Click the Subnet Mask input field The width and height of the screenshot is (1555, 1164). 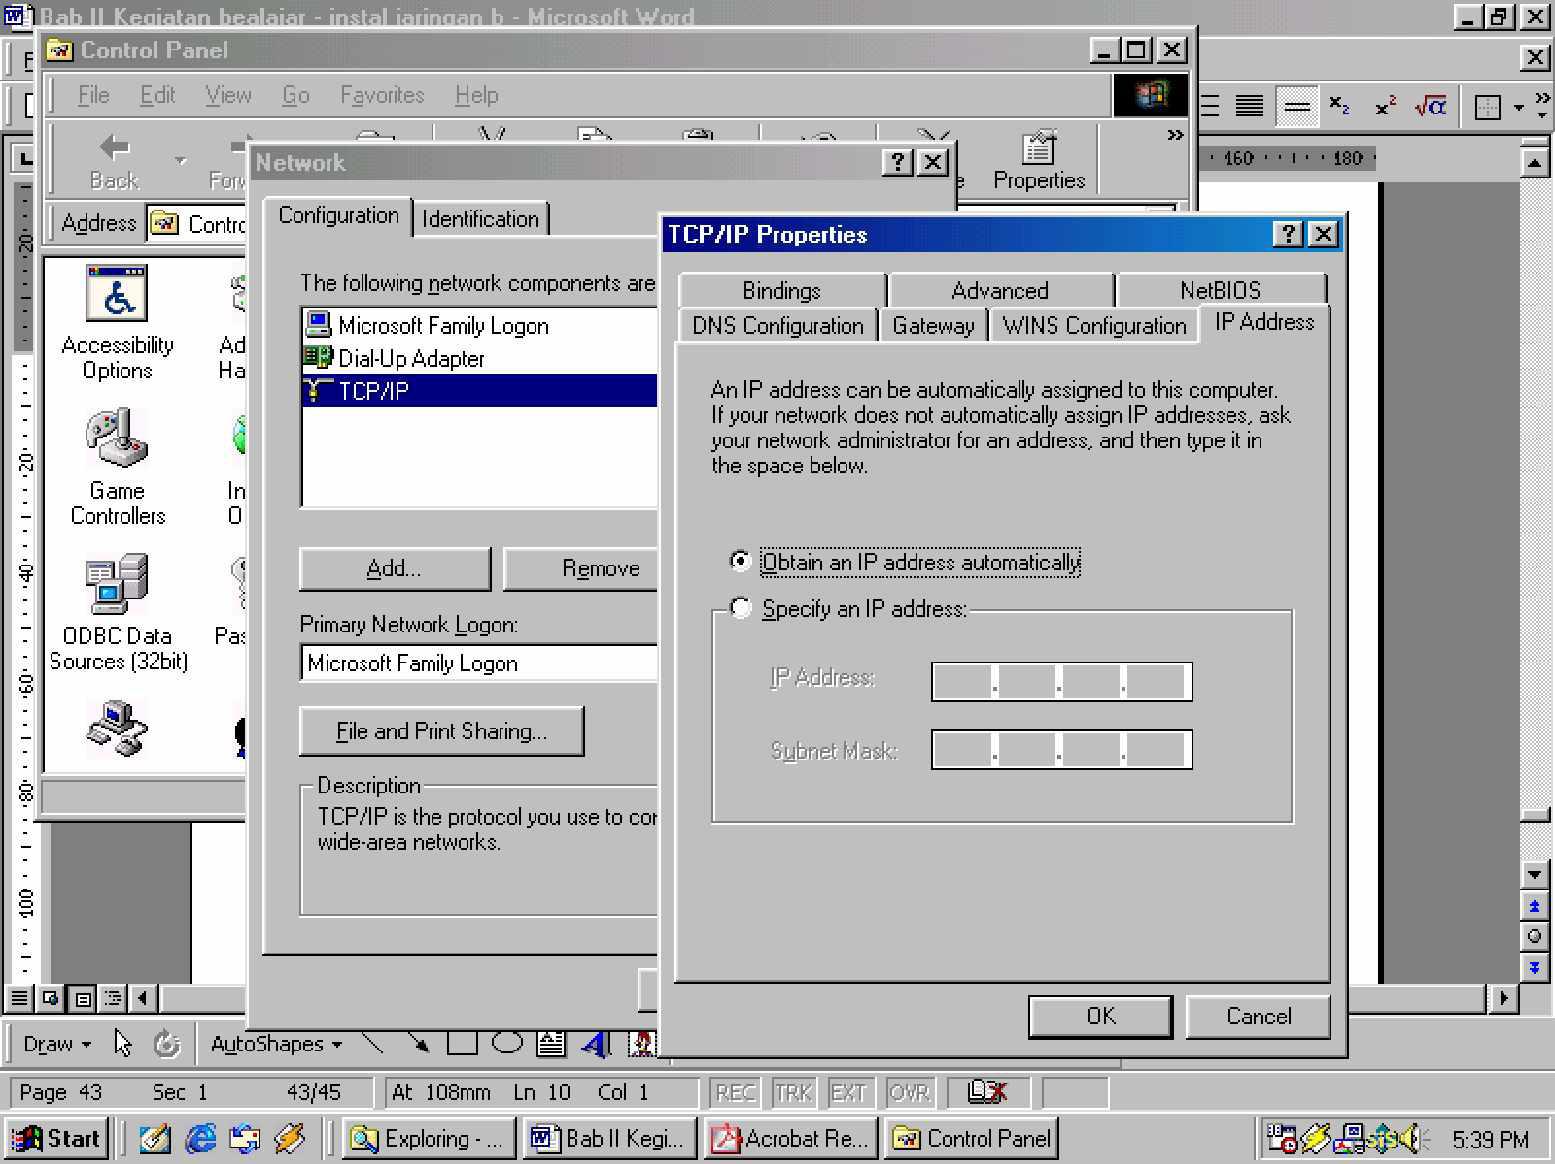(x=1061, y=749)
